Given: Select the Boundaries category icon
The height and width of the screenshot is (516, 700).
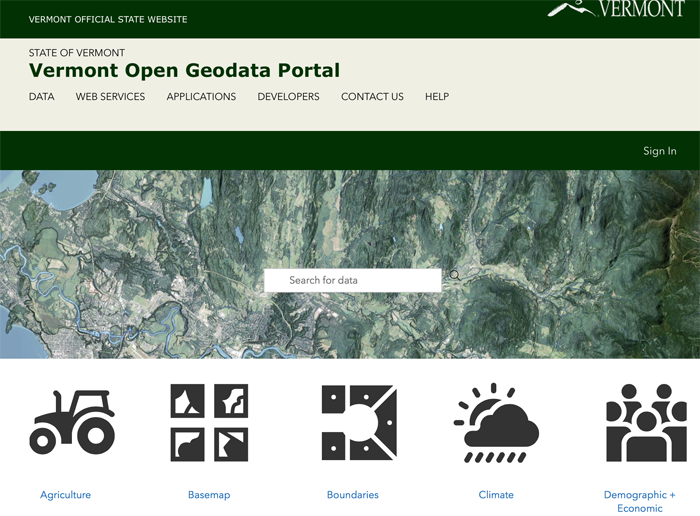Looking at the screenshot, I should pos(359,422).
